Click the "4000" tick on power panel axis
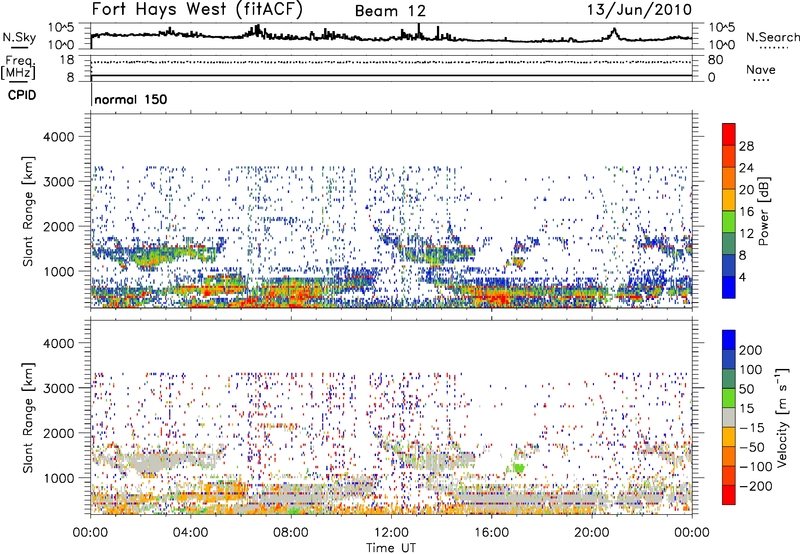The image size is (800, 554). coord(58,137)
